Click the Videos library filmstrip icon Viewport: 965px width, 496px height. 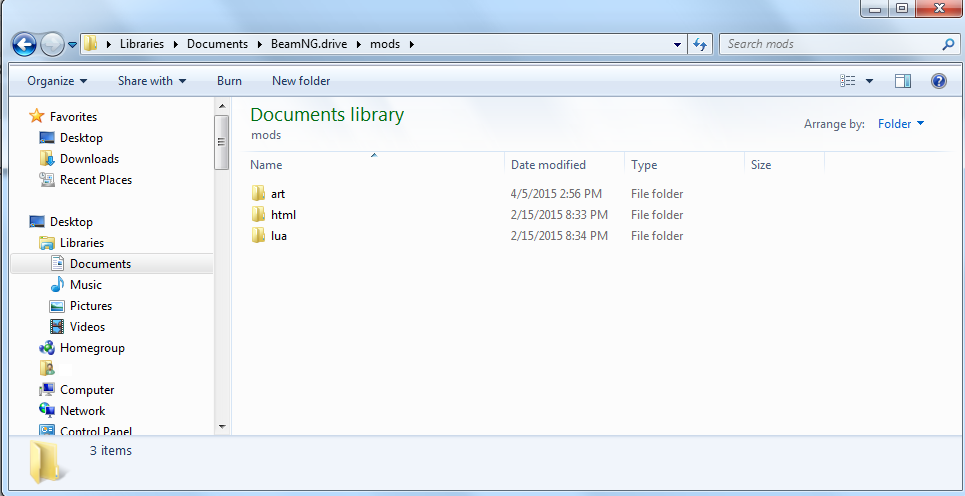57,326
